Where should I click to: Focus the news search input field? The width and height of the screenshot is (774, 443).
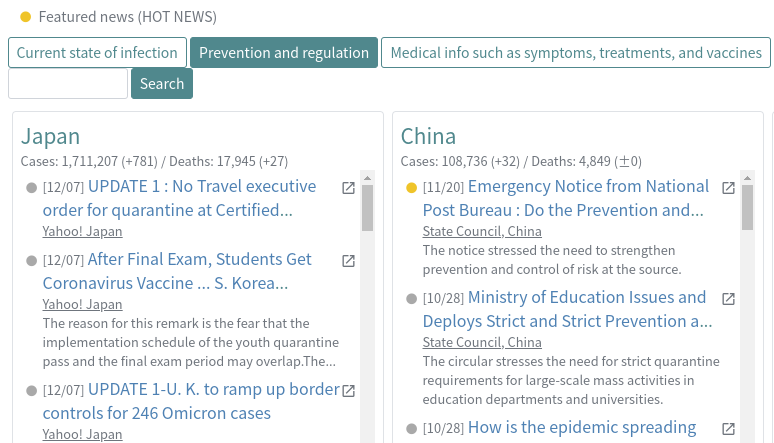click(x=68, y=83)
